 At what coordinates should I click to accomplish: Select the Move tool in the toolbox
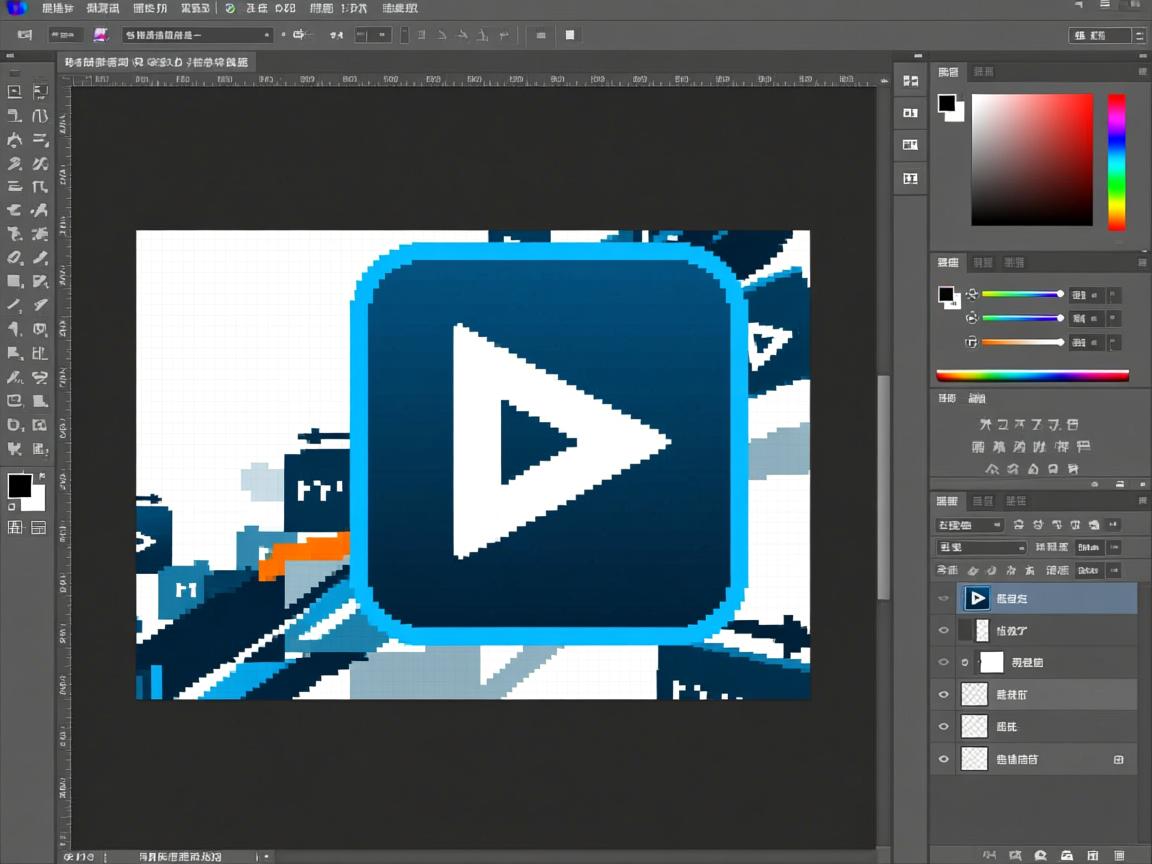[14, 91]
